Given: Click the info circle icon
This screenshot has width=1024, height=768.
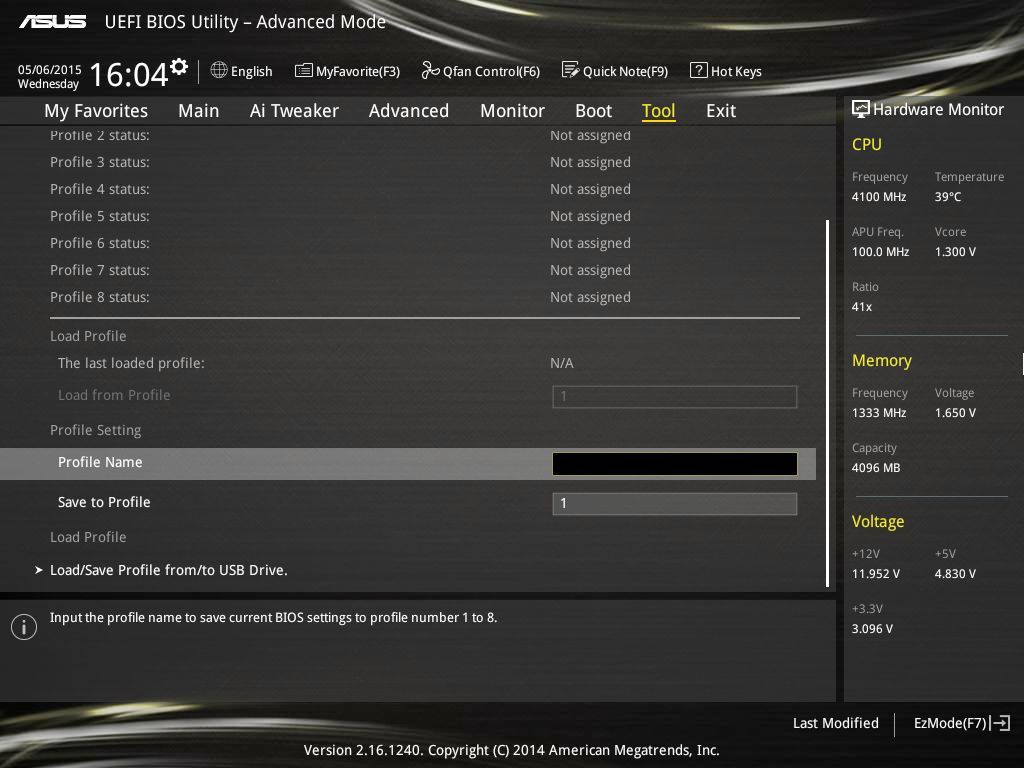Looking at the screenshot, I should [24, 627].
